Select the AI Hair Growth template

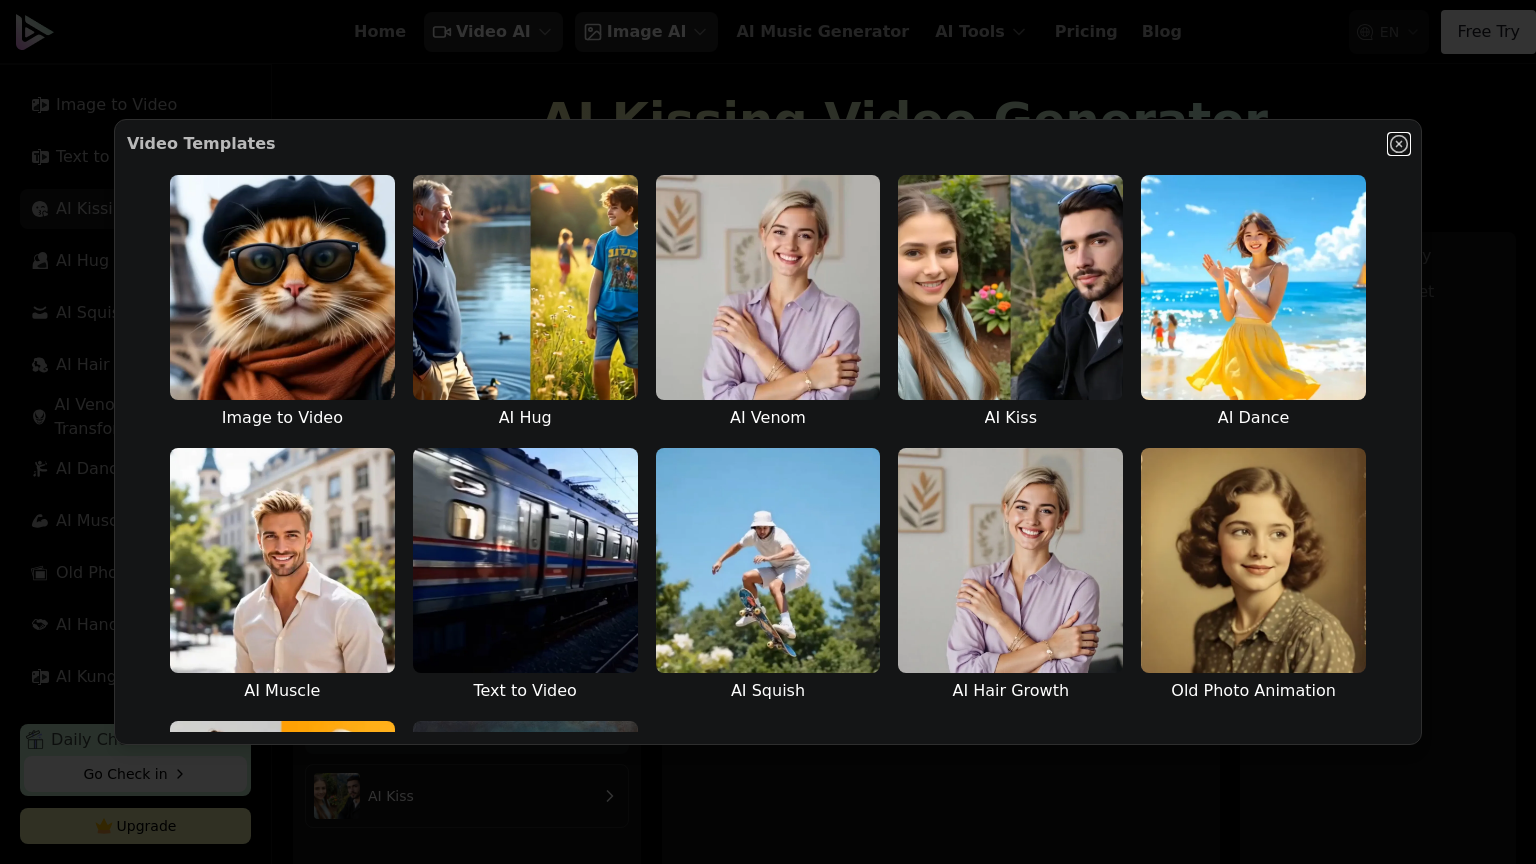[x=1010, y=560]
